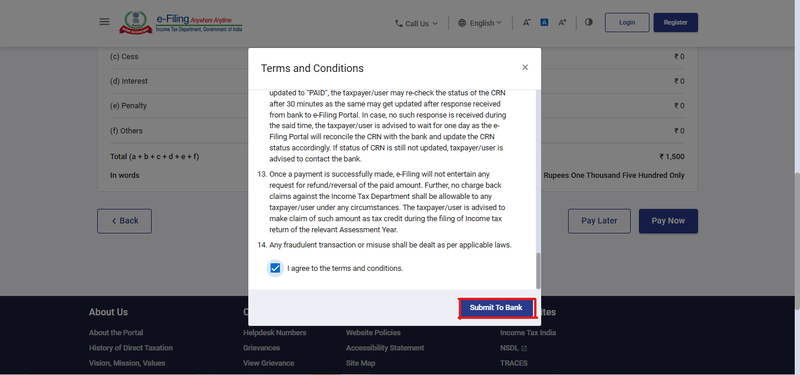
Task: Click the (d) Interest row label
Action: click(129, 81)
